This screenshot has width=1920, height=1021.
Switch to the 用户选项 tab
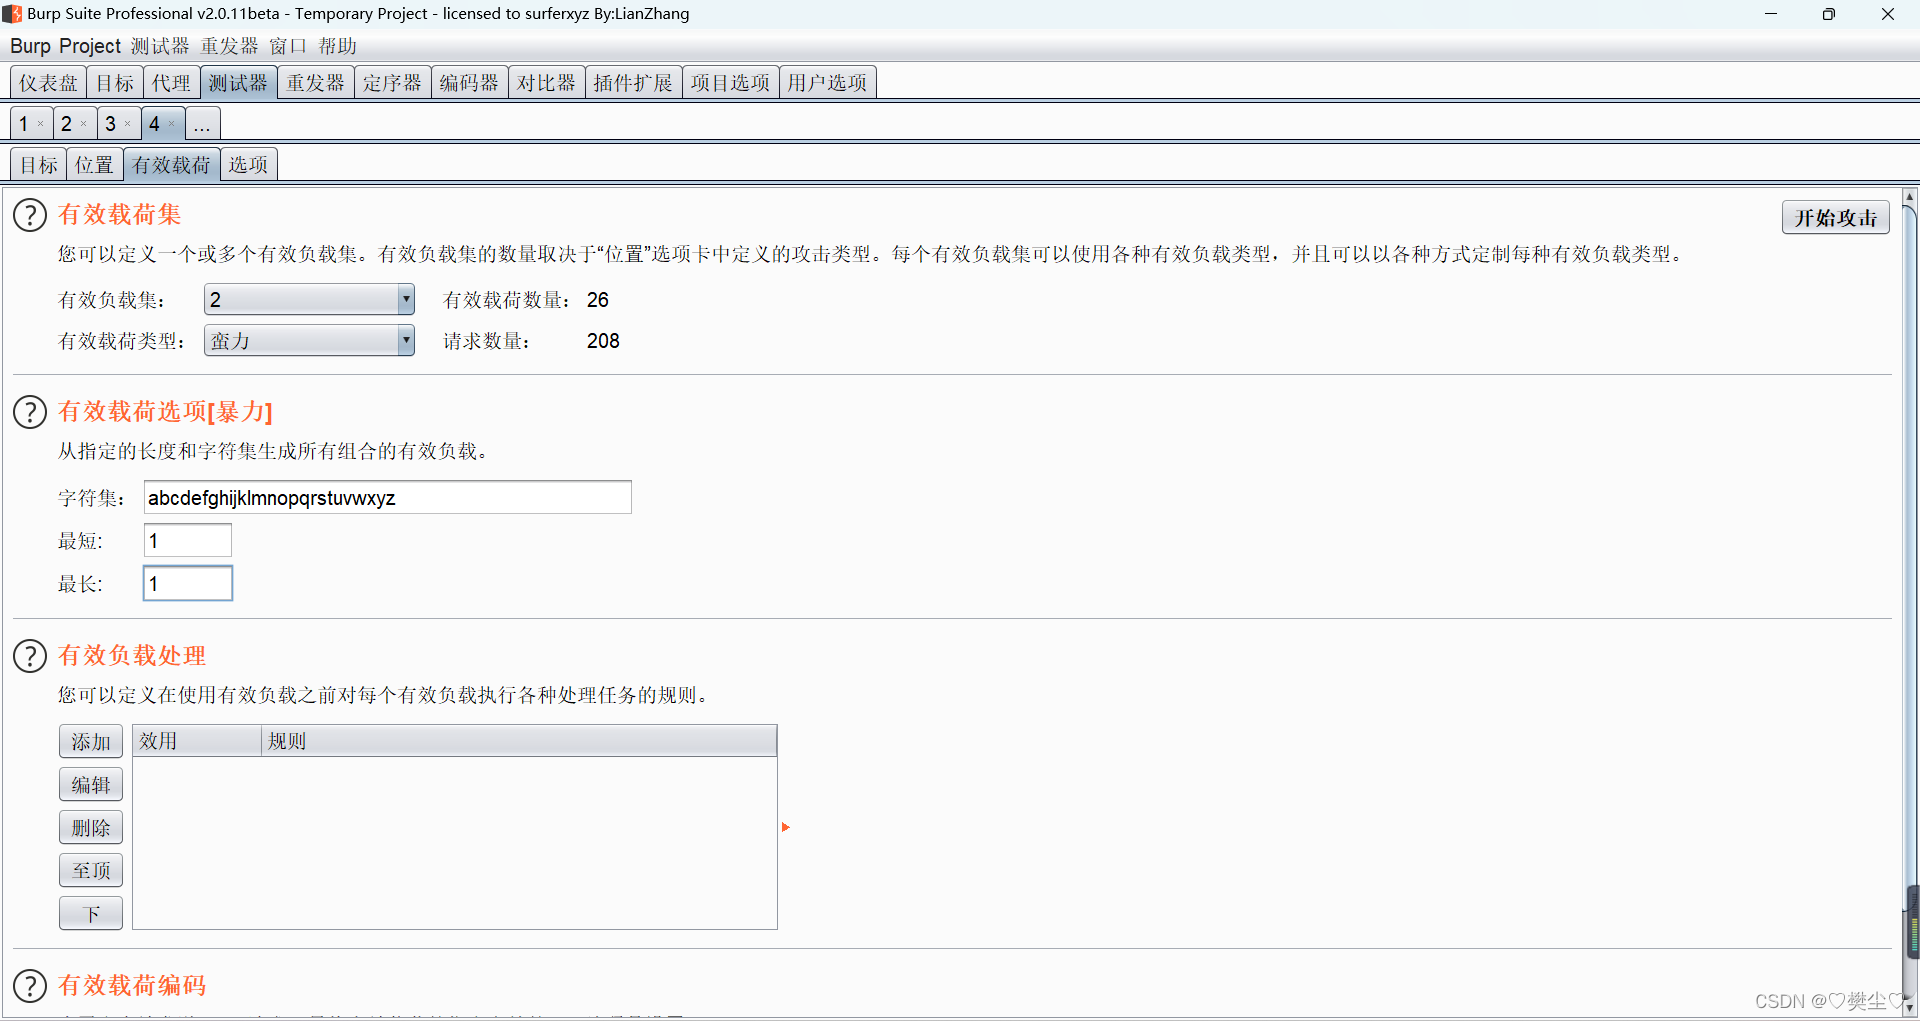click(x=827, y=83)
